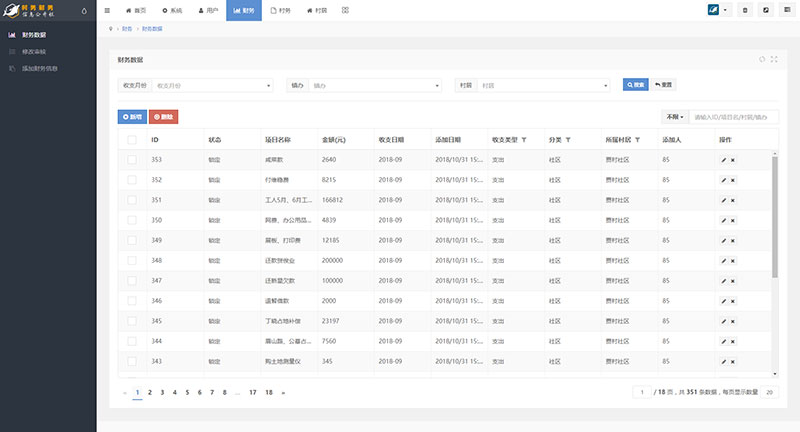Edit row 352 using the pencil icon
Screen dimensions: 800x432
coord(723,180)
